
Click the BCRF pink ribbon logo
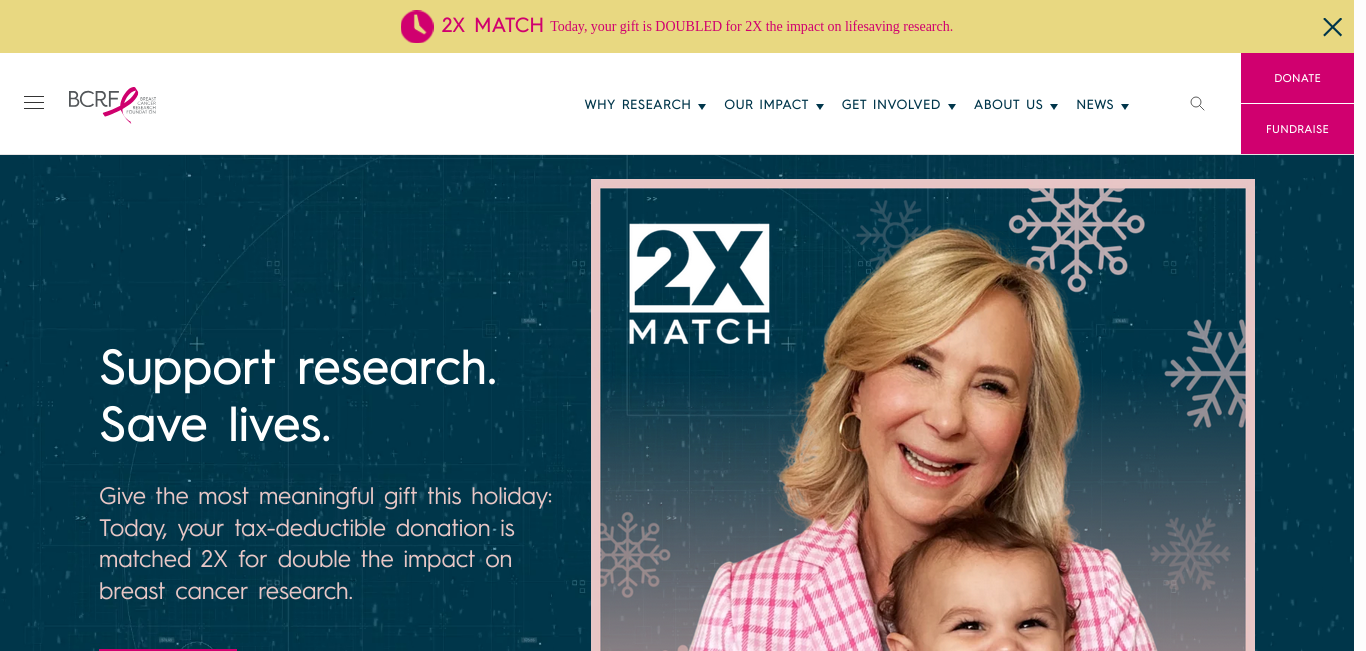(x=112, y=103)
